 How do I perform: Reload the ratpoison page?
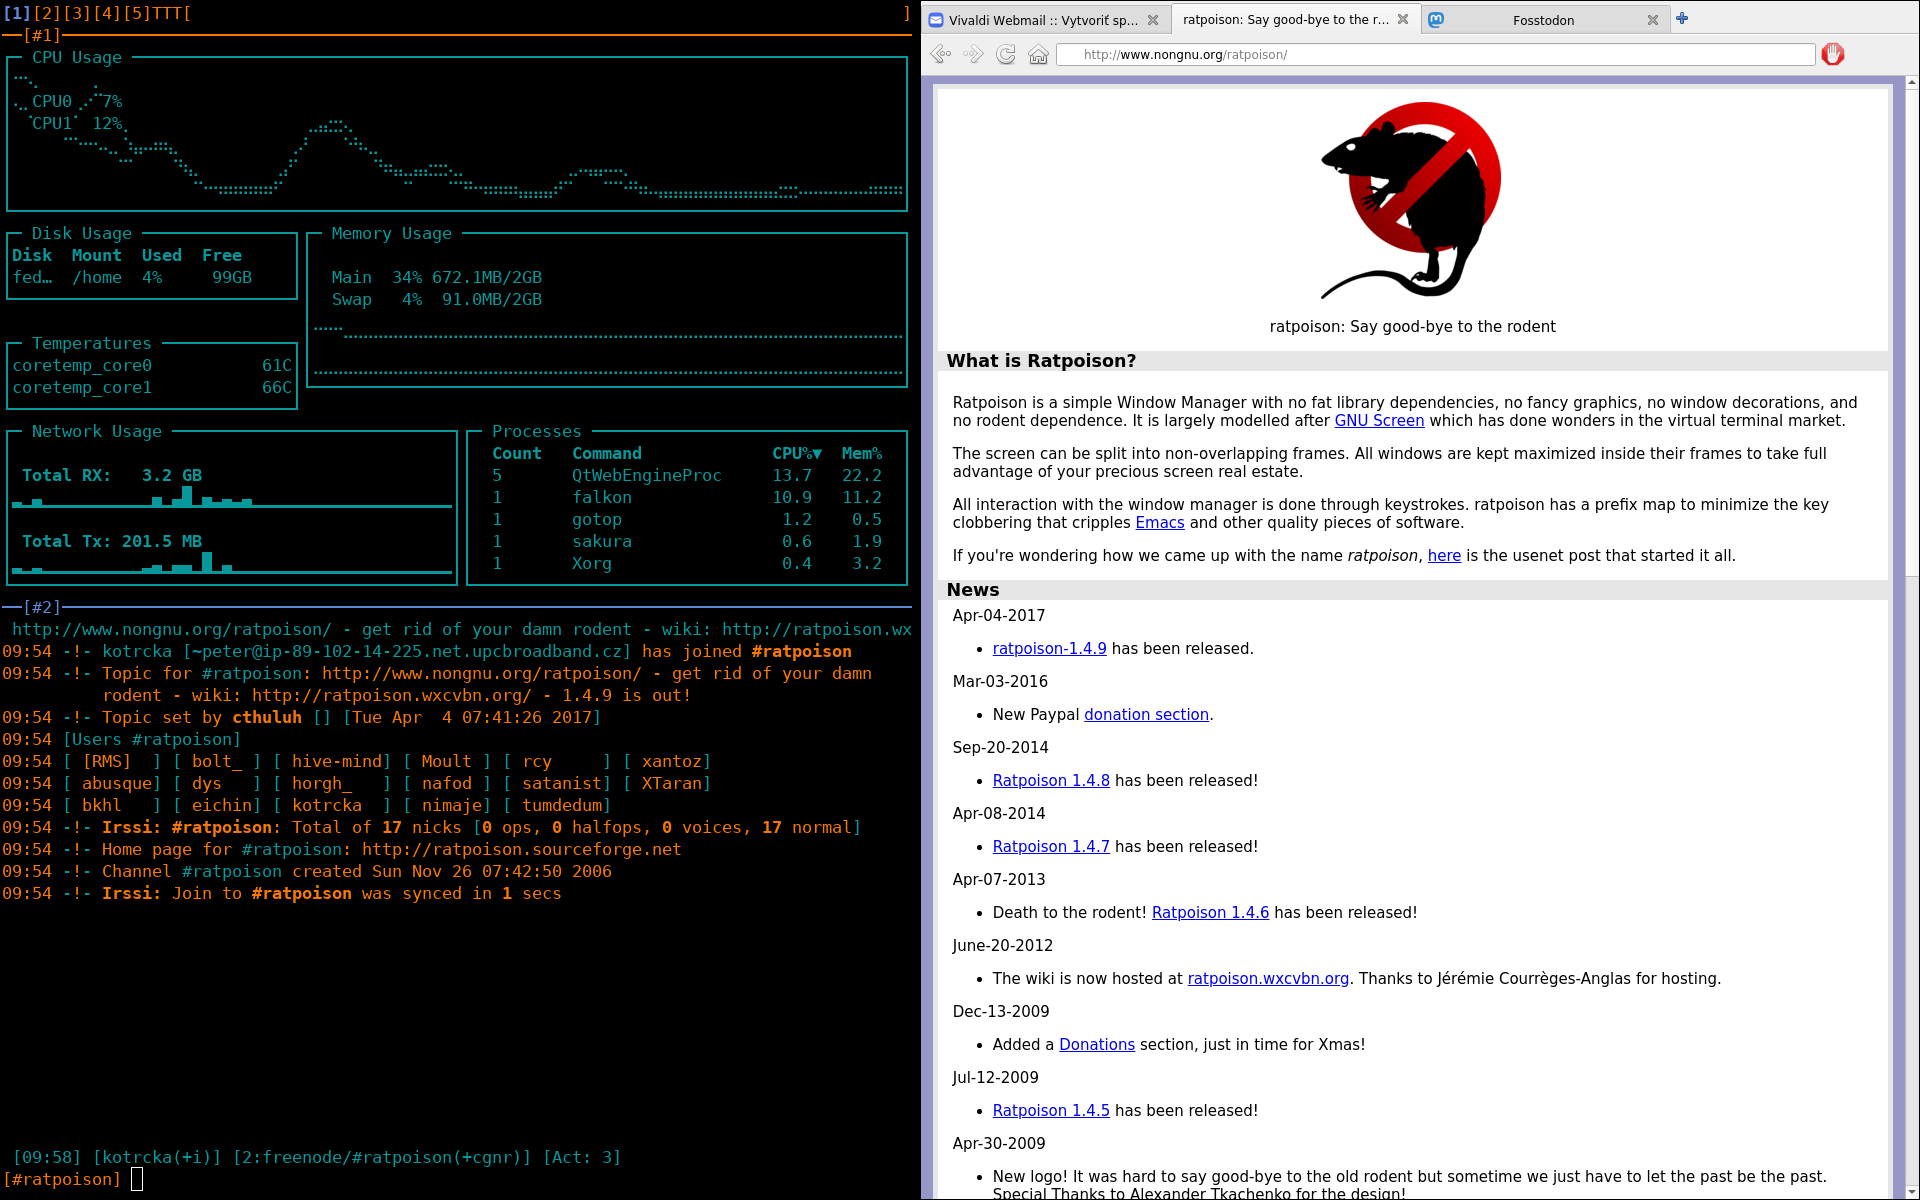pyautogui.click(x=1006, y=55)
